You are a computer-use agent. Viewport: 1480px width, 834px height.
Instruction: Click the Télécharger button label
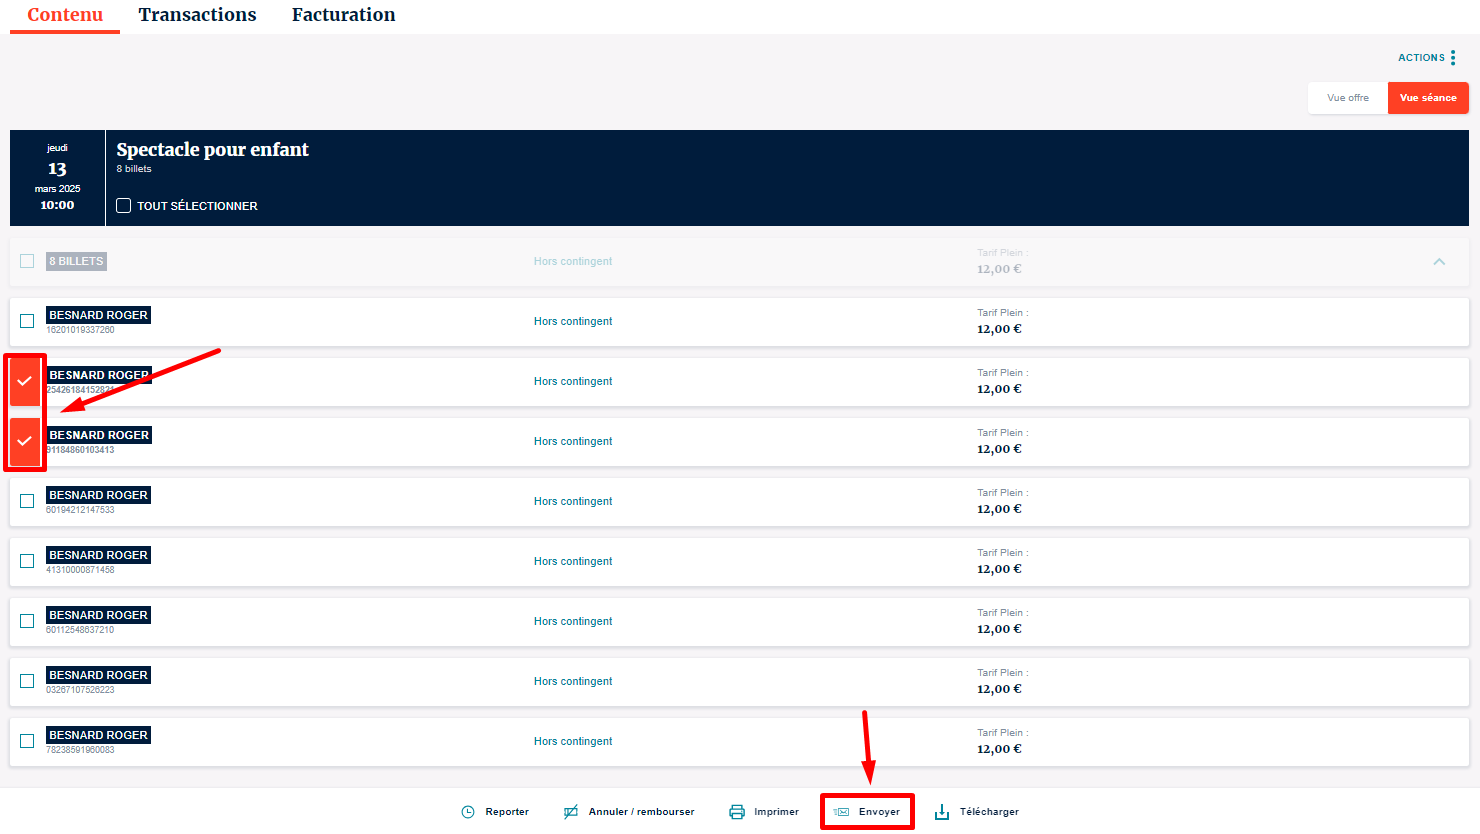point(989,812)
